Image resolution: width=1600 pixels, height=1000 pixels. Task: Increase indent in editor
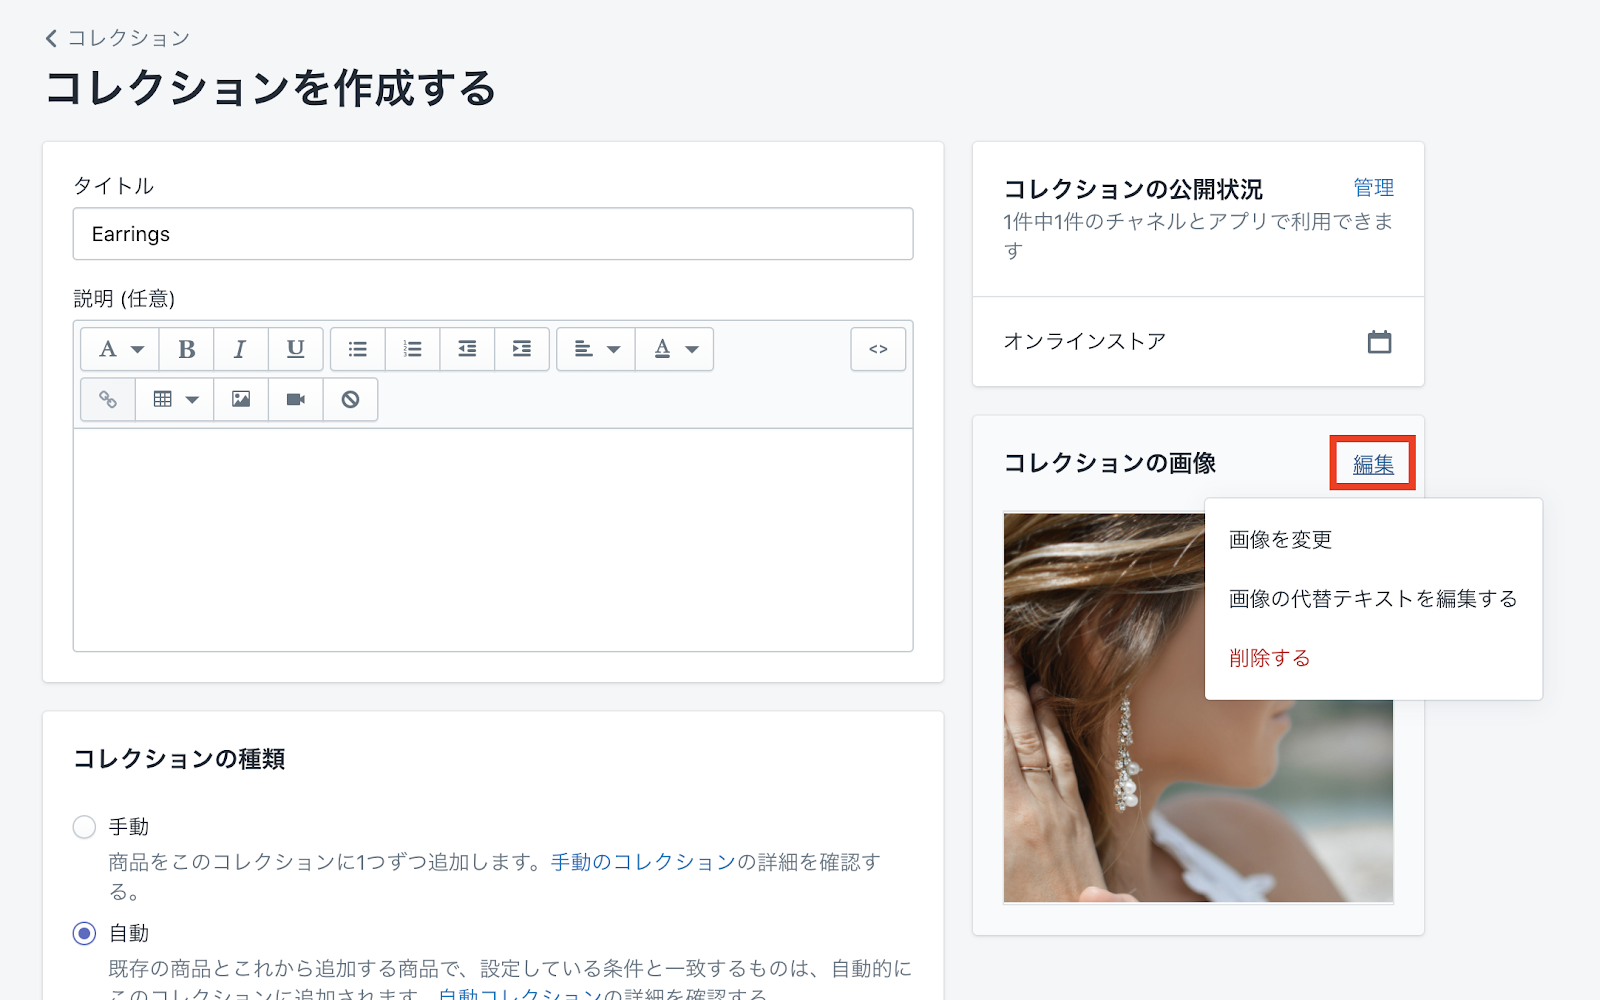point(522,349)
